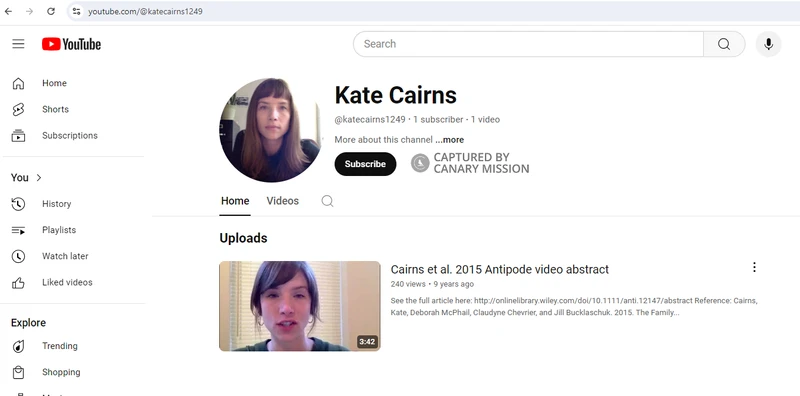Expand channel description via ...more
The image size is (800, 396).
click(x=449, y=140)
